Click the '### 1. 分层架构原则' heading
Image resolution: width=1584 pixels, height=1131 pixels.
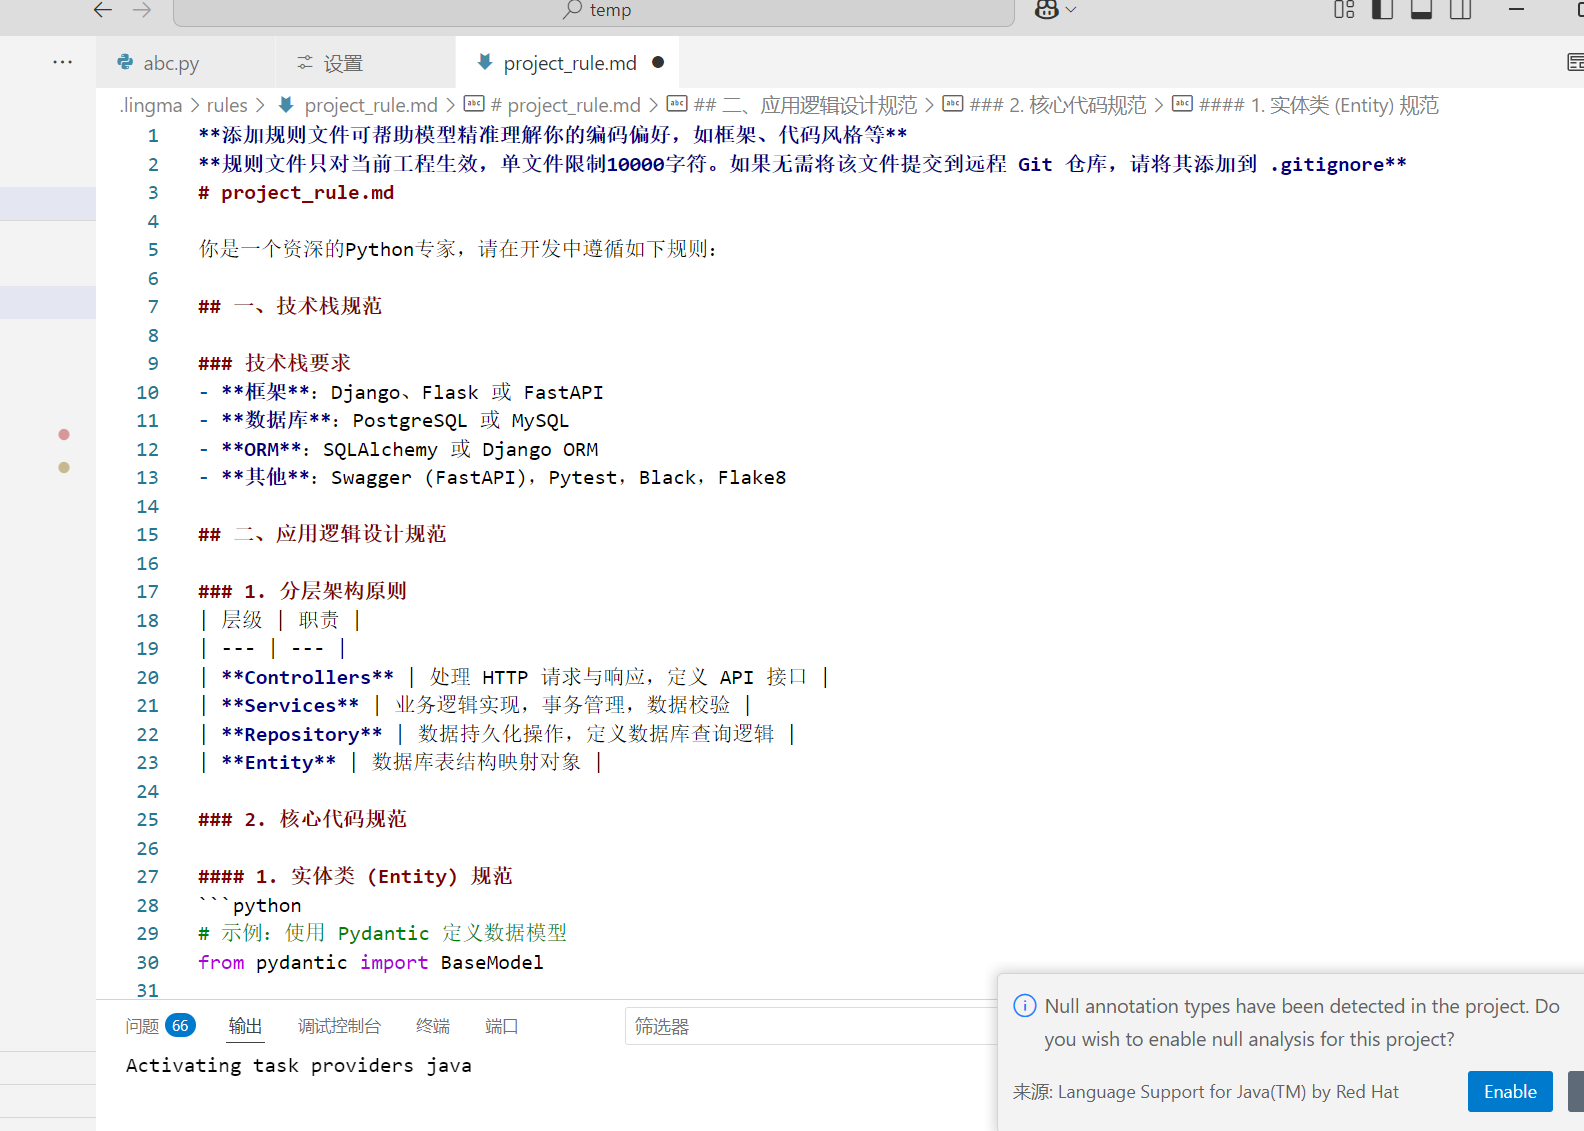click(x=303, y=591)
